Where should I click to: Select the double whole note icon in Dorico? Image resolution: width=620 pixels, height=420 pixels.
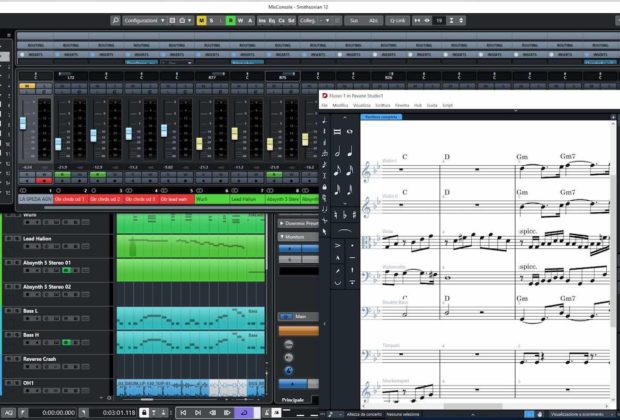coord(338,132)
